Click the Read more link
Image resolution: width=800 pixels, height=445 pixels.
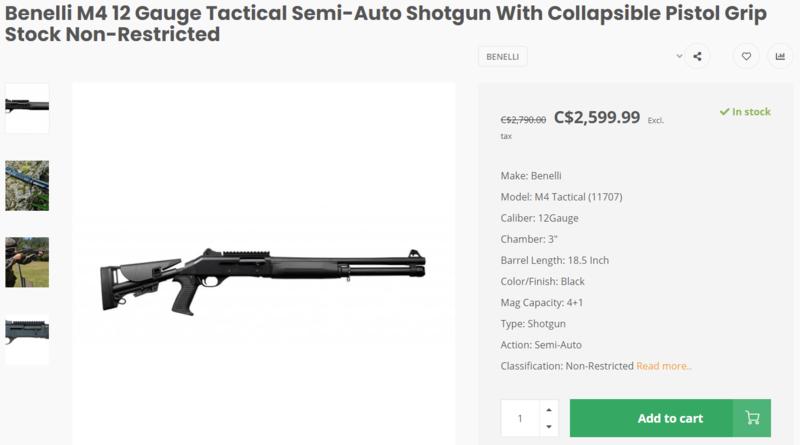pyautogui.click(x=664, y=367)
